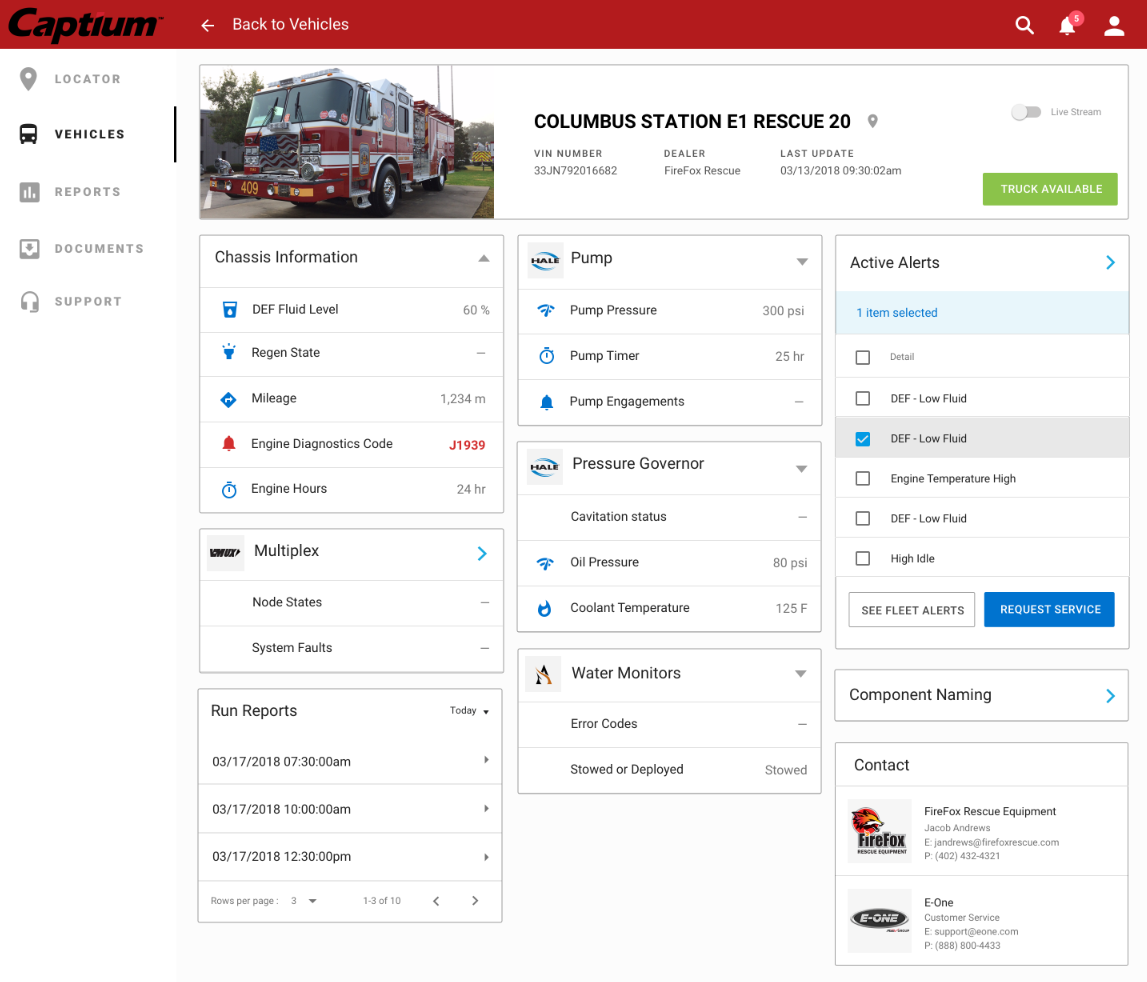Click the FireFox Rescue Equipment logo
The image size is (1147, 982).
click(x=879, y=831)
